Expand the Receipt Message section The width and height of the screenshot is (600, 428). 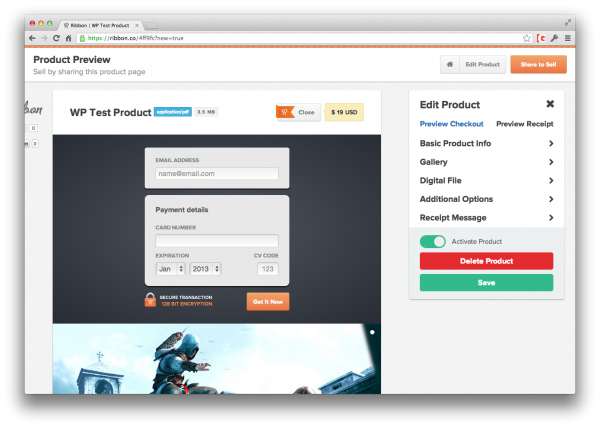click(486, 218)
